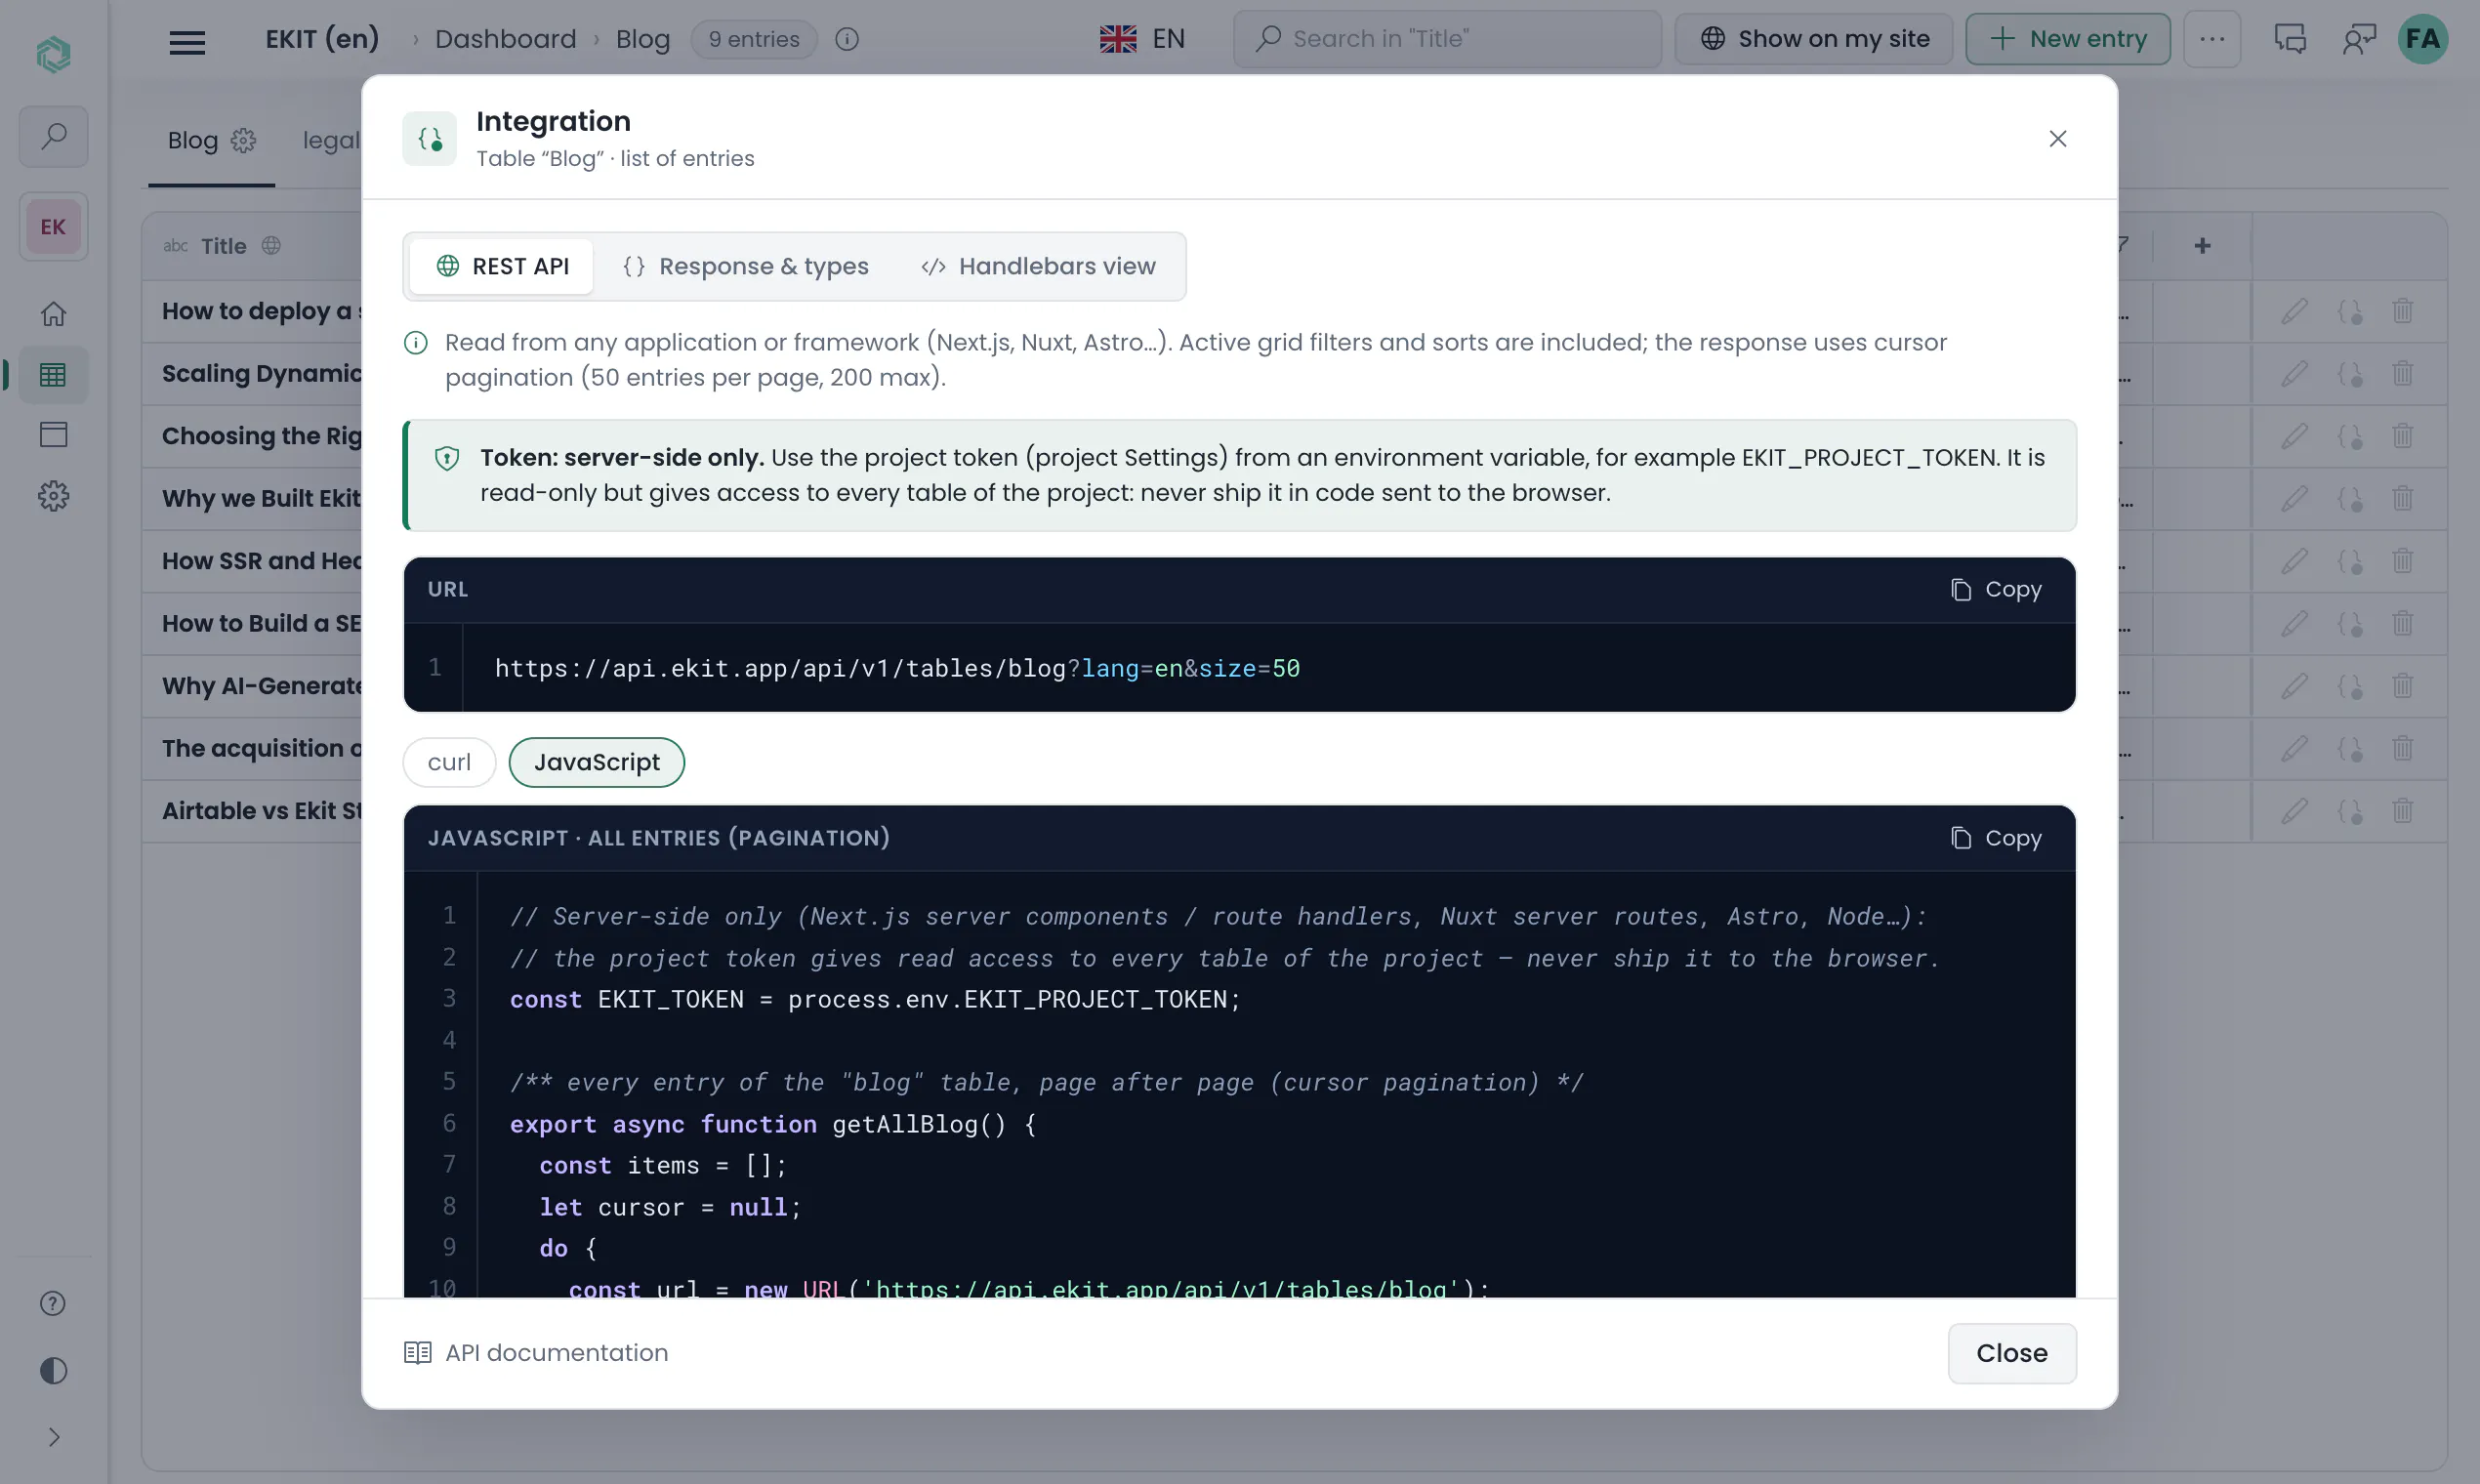Open the sidebar search icon
This screenshot has width=2480, height=1484.
53,136
